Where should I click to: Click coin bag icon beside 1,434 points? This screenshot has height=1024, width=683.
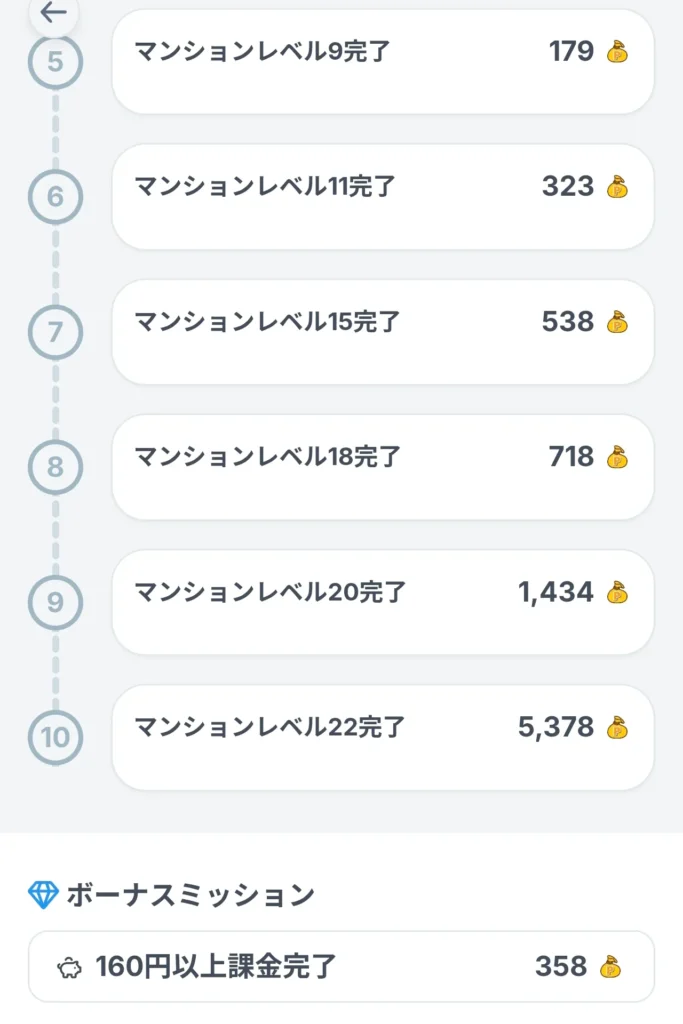pos(617,592)
